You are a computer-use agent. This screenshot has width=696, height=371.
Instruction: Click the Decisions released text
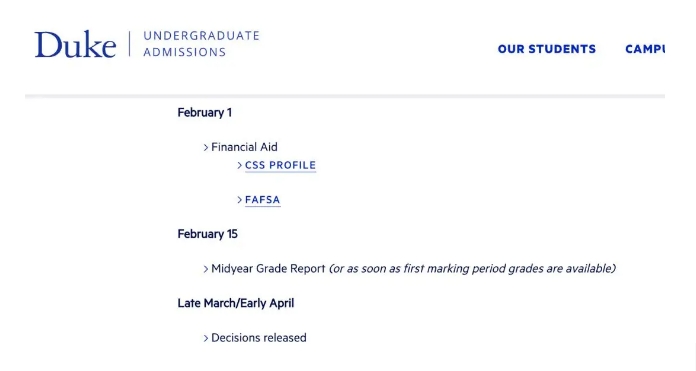[x=259, y=338]
